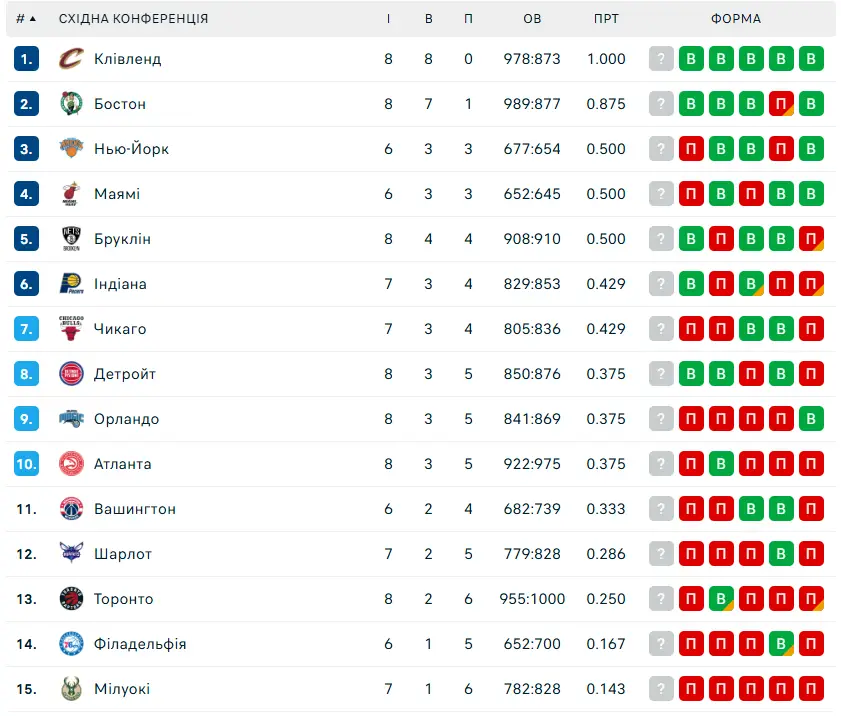
Task: Click the New York Knicks logo
Action: click(x=71, y=149)
